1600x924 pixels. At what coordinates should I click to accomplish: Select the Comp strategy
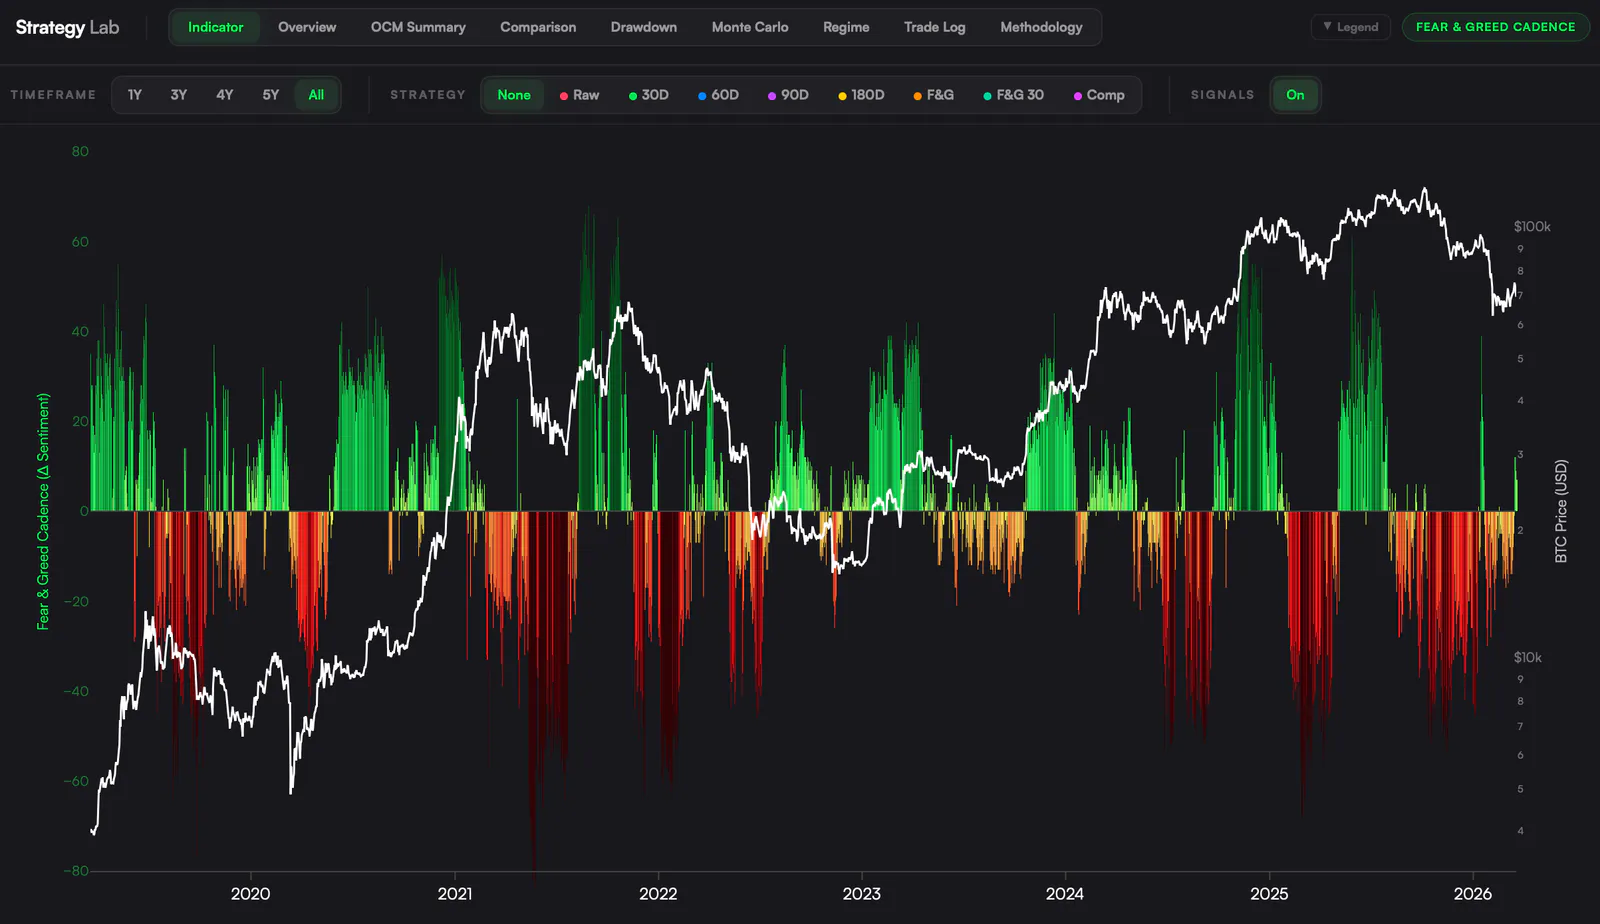(1099, 95)
